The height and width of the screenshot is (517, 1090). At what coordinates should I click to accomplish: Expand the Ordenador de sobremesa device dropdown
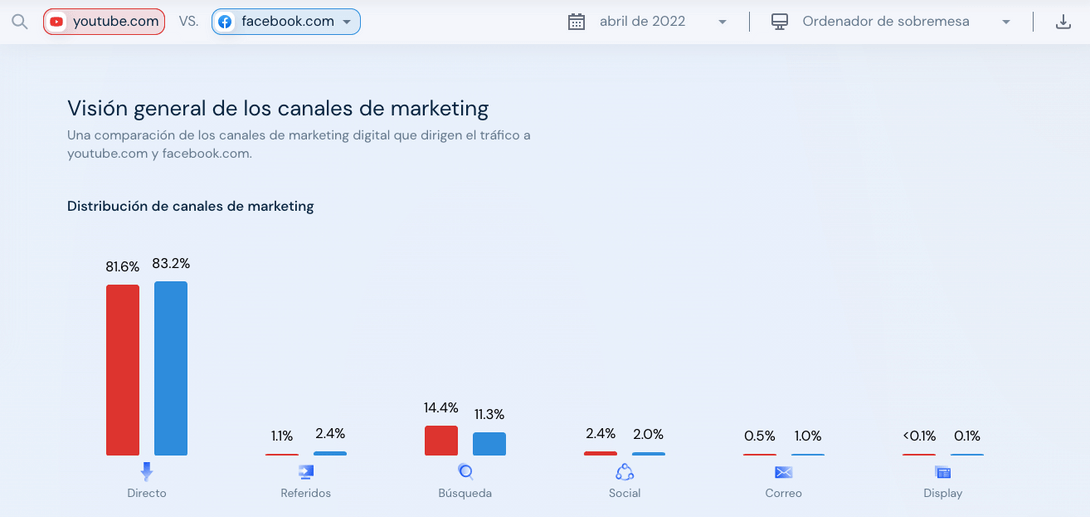(x=1006, y=22)
